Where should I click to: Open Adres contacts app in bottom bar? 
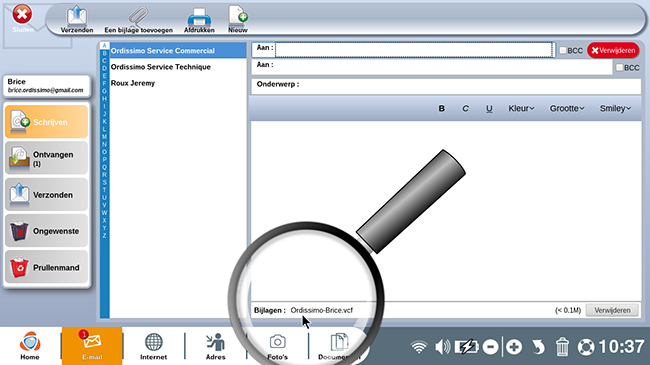[x=216, y=346]
